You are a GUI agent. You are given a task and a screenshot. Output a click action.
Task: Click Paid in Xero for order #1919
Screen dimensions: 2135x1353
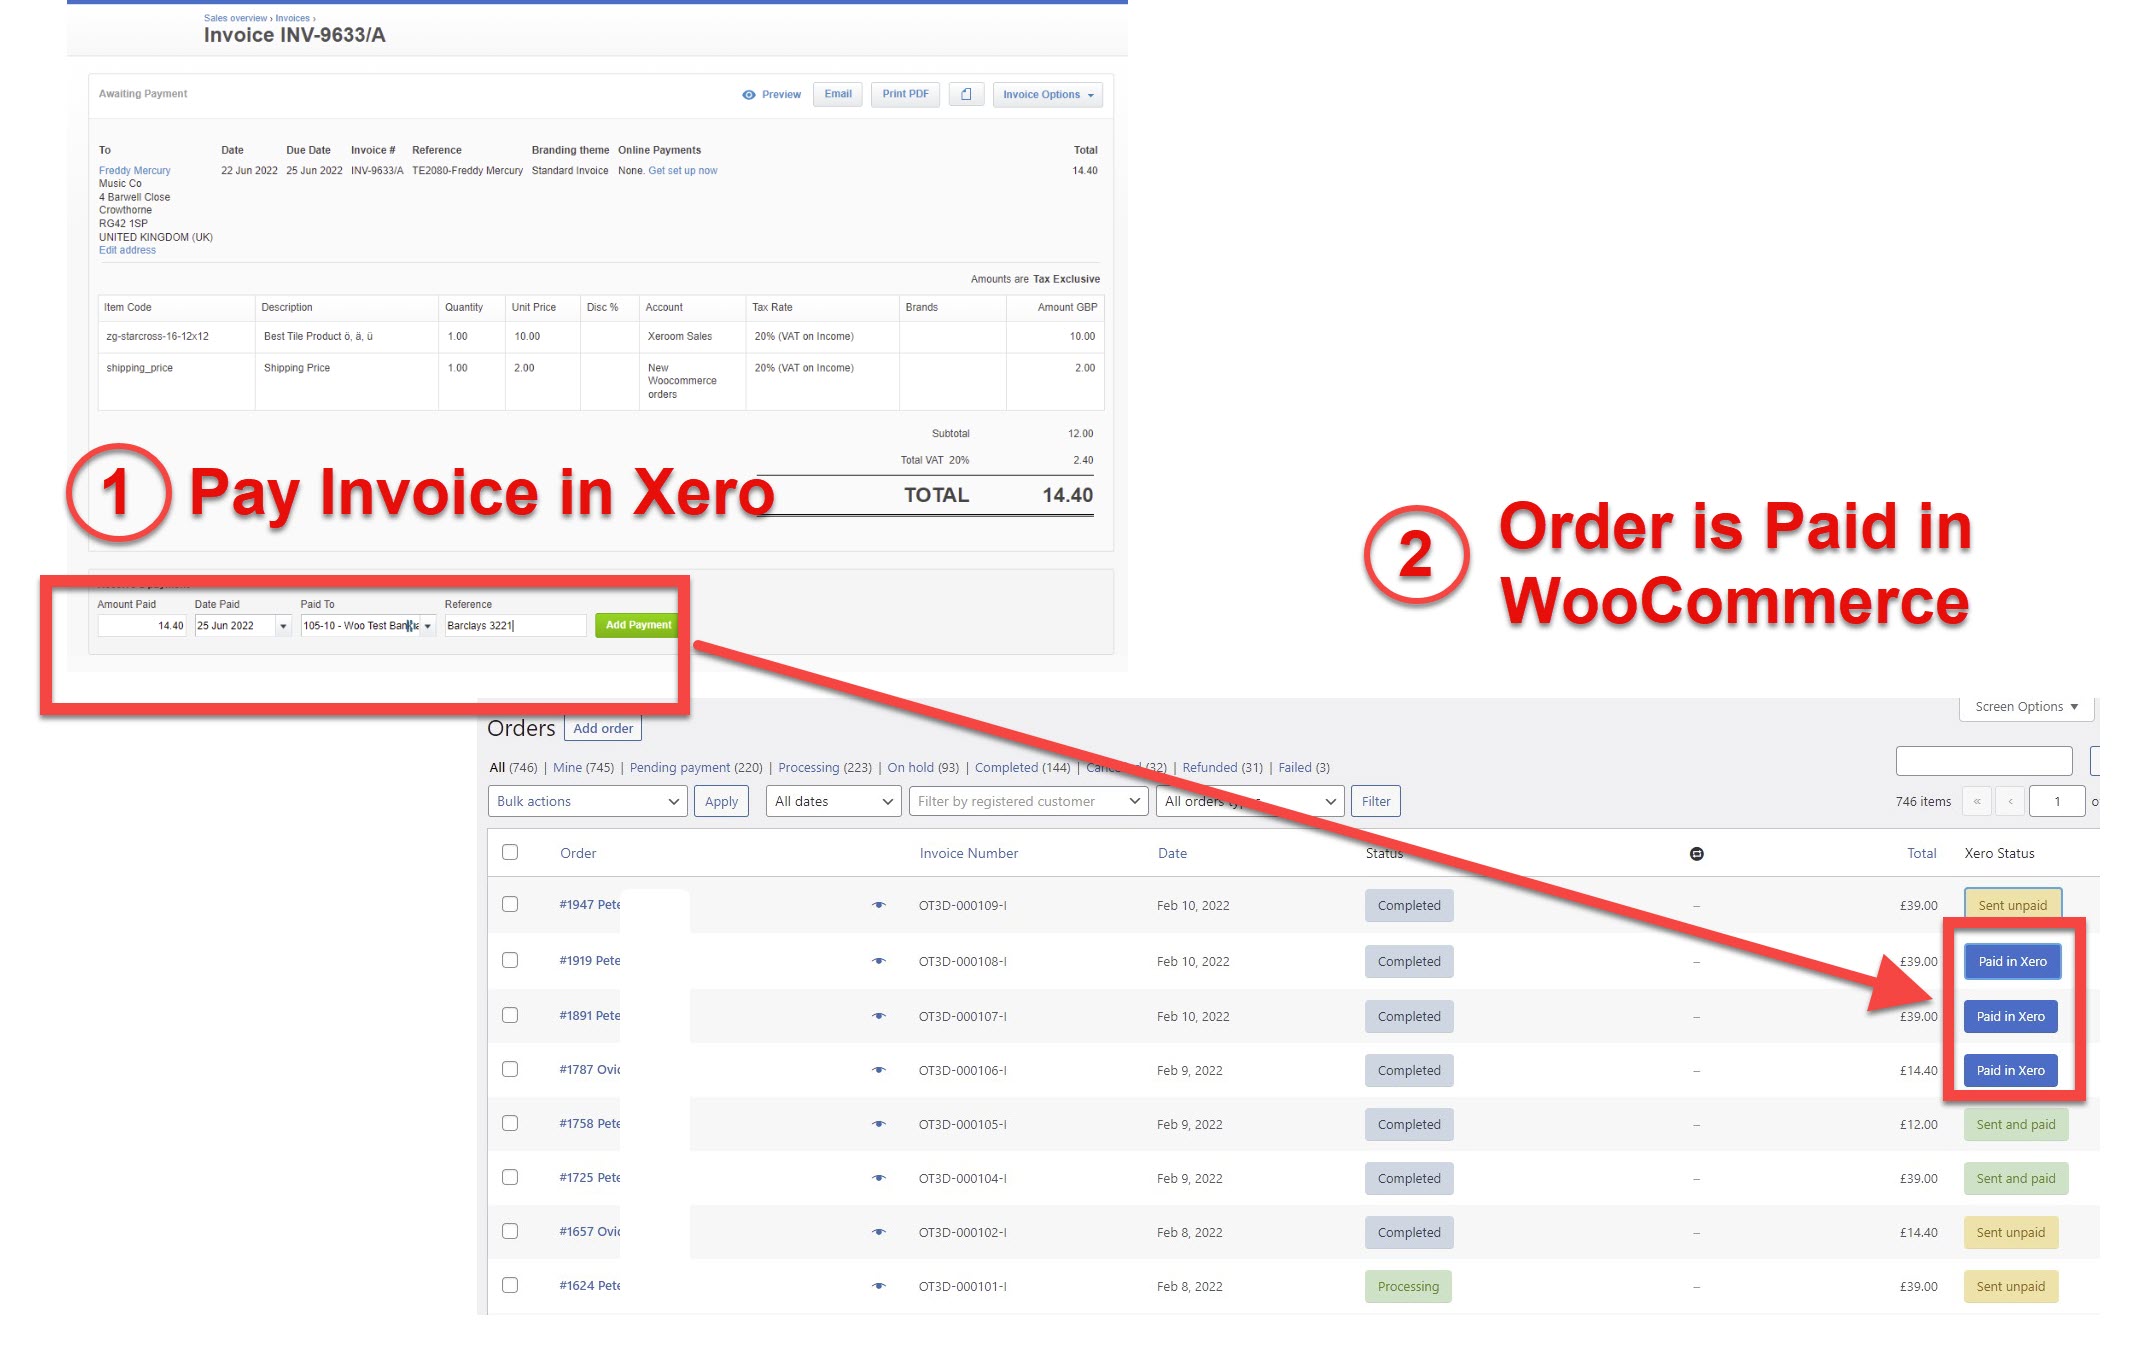2012,961
